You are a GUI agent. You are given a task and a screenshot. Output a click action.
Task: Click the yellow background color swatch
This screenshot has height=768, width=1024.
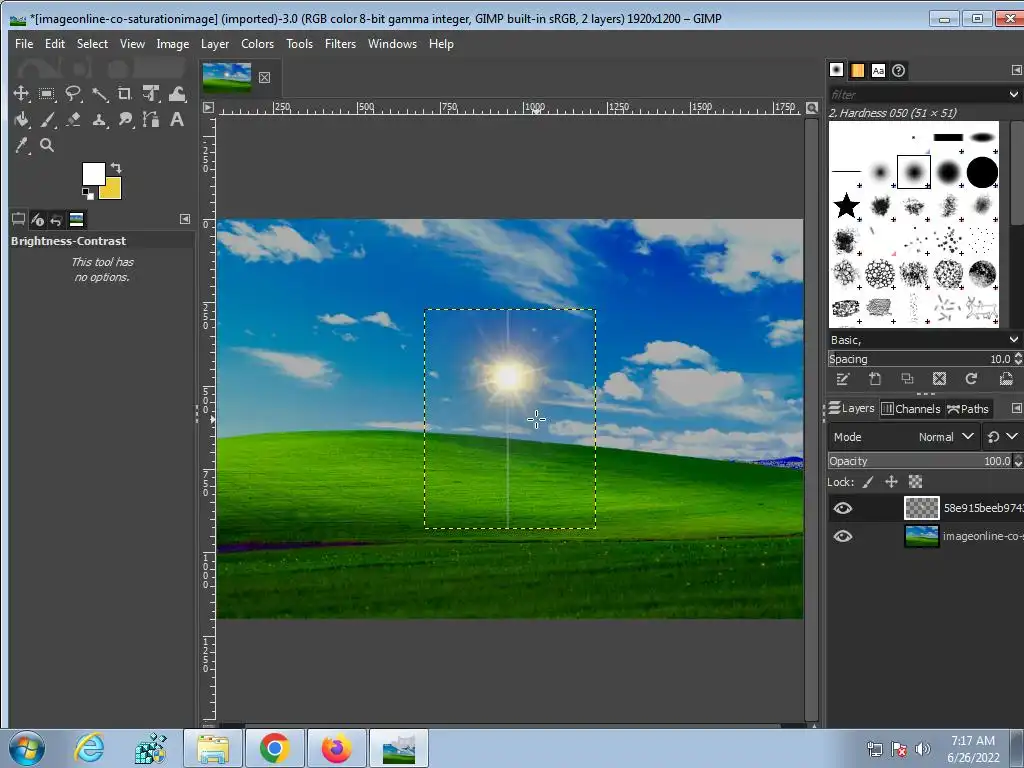(x=112, y=190)
